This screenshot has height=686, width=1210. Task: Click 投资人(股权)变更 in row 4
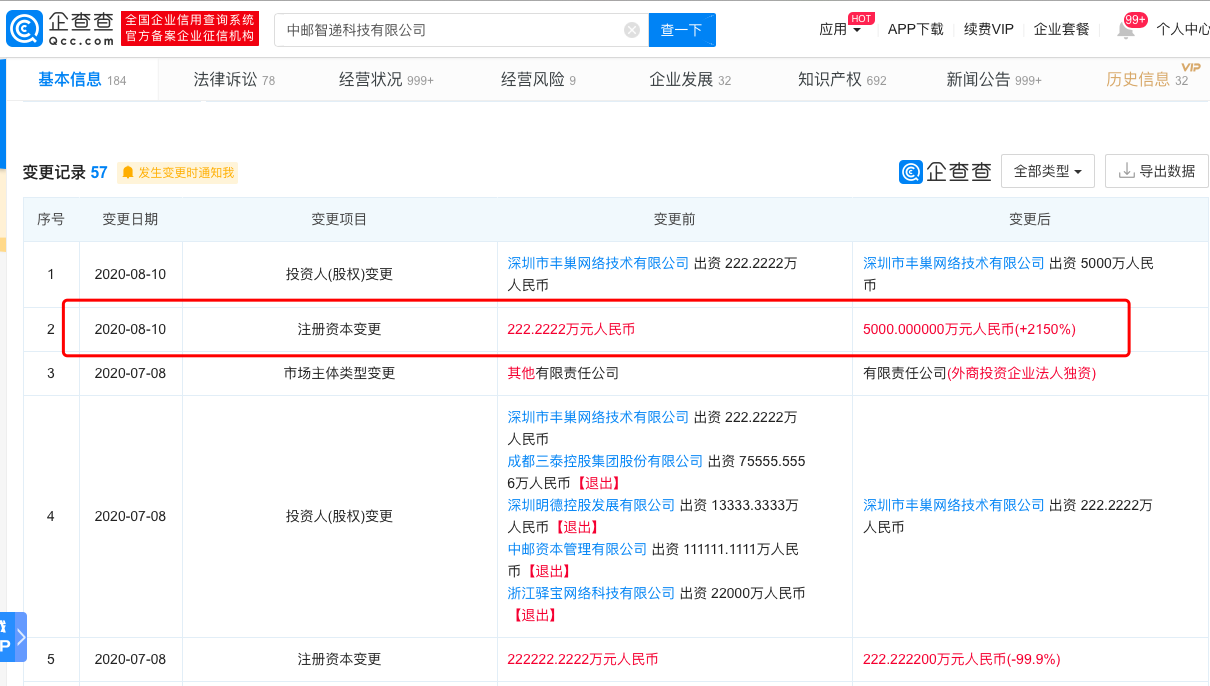(x=339, y=516)
